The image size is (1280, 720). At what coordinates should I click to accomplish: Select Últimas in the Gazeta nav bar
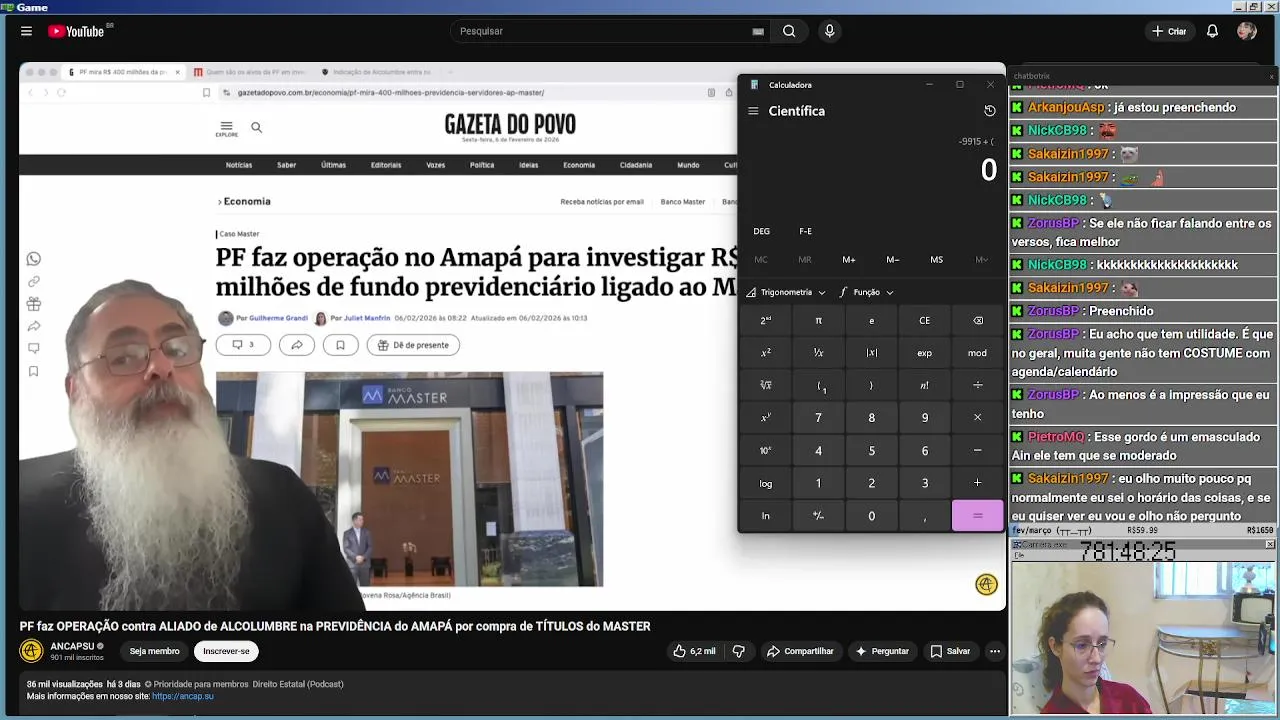[333, 165]
